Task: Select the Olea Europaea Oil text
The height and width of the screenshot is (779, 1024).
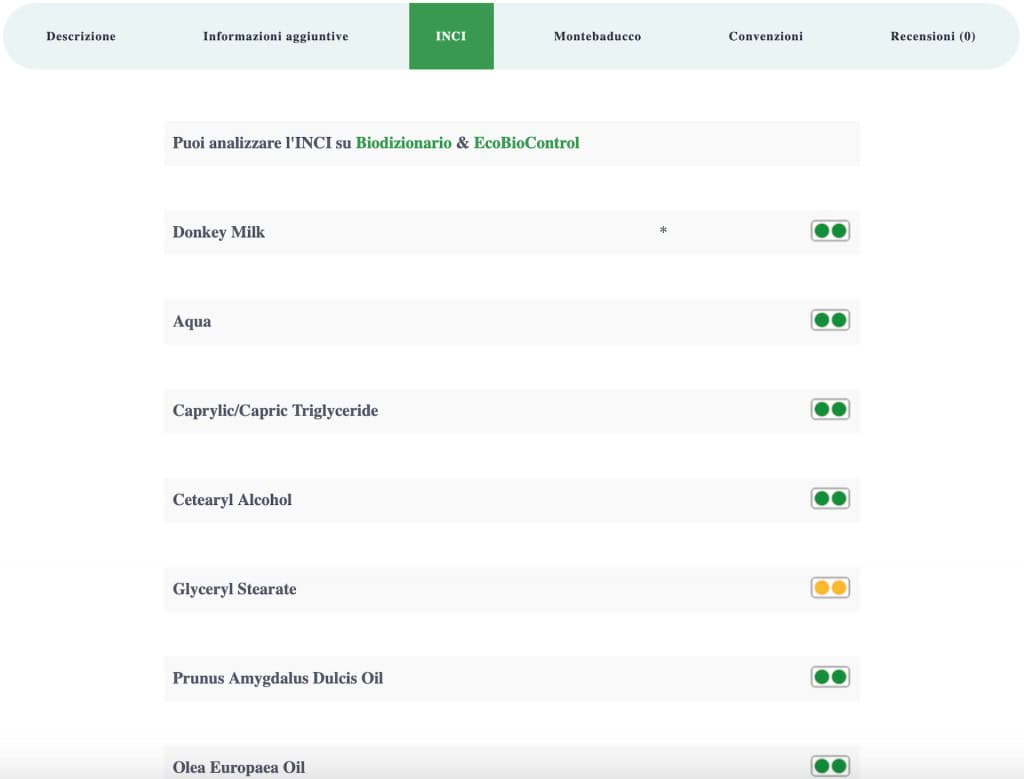Action: point(239,767)
